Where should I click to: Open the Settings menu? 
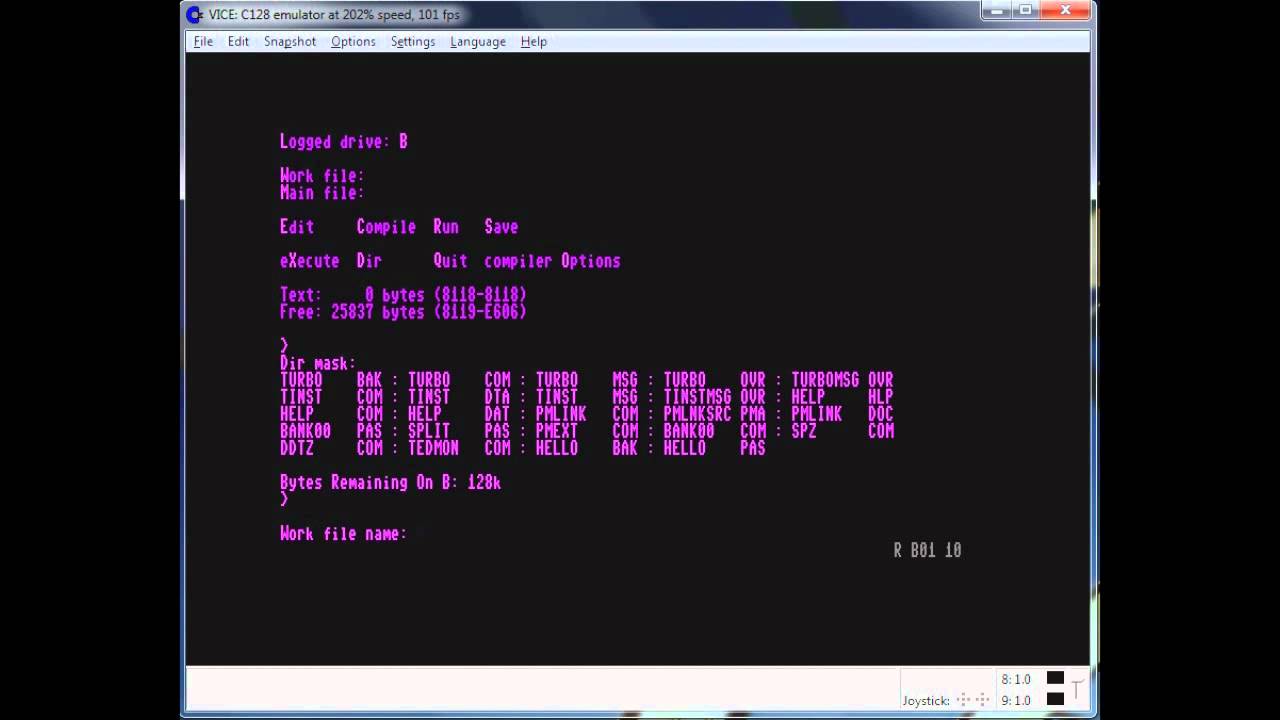coord(413,41)
